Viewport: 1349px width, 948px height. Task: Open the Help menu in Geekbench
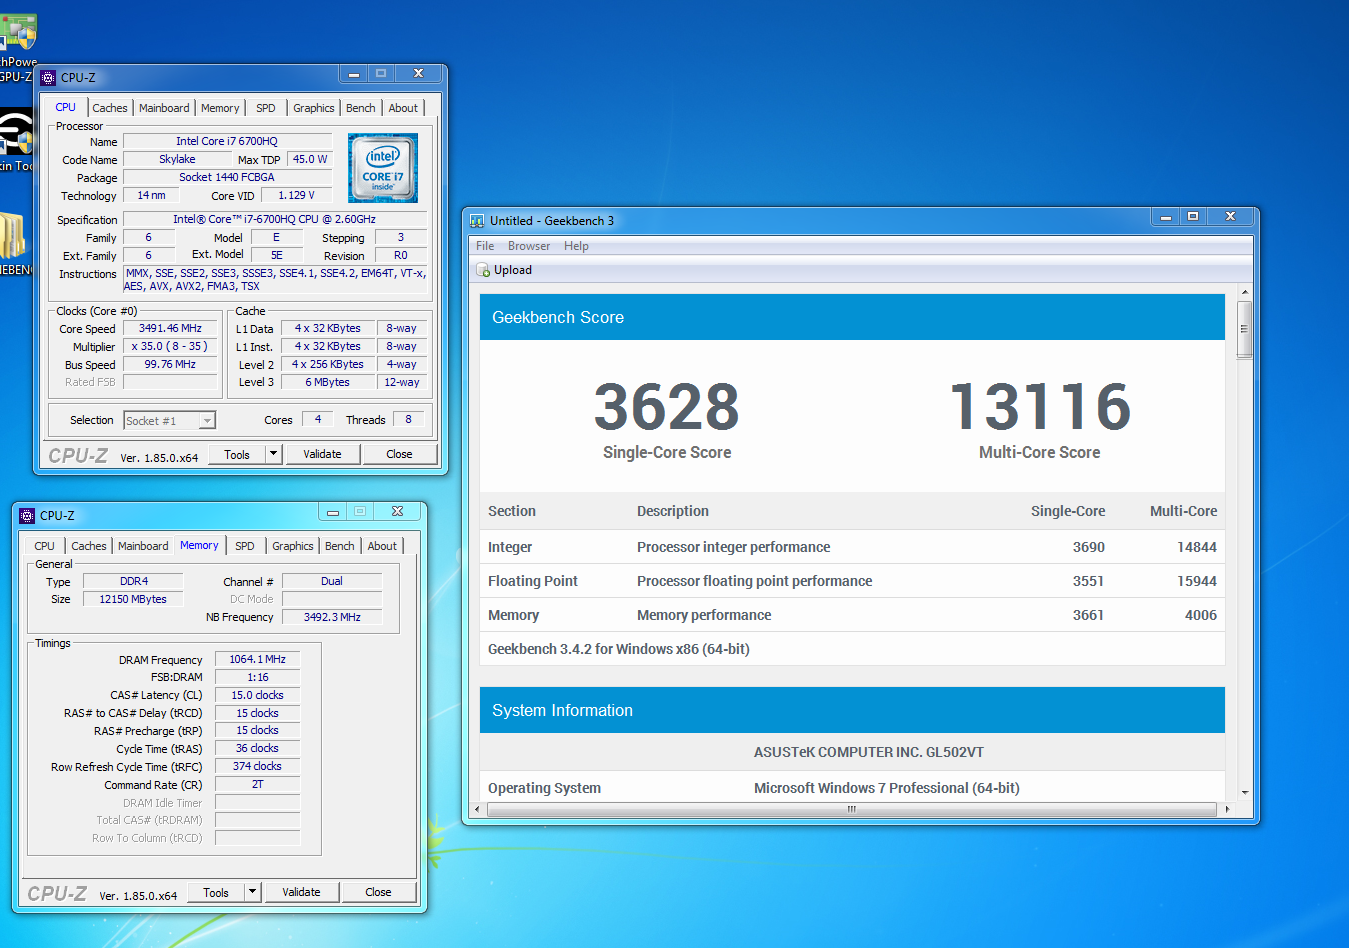point(576,246)
